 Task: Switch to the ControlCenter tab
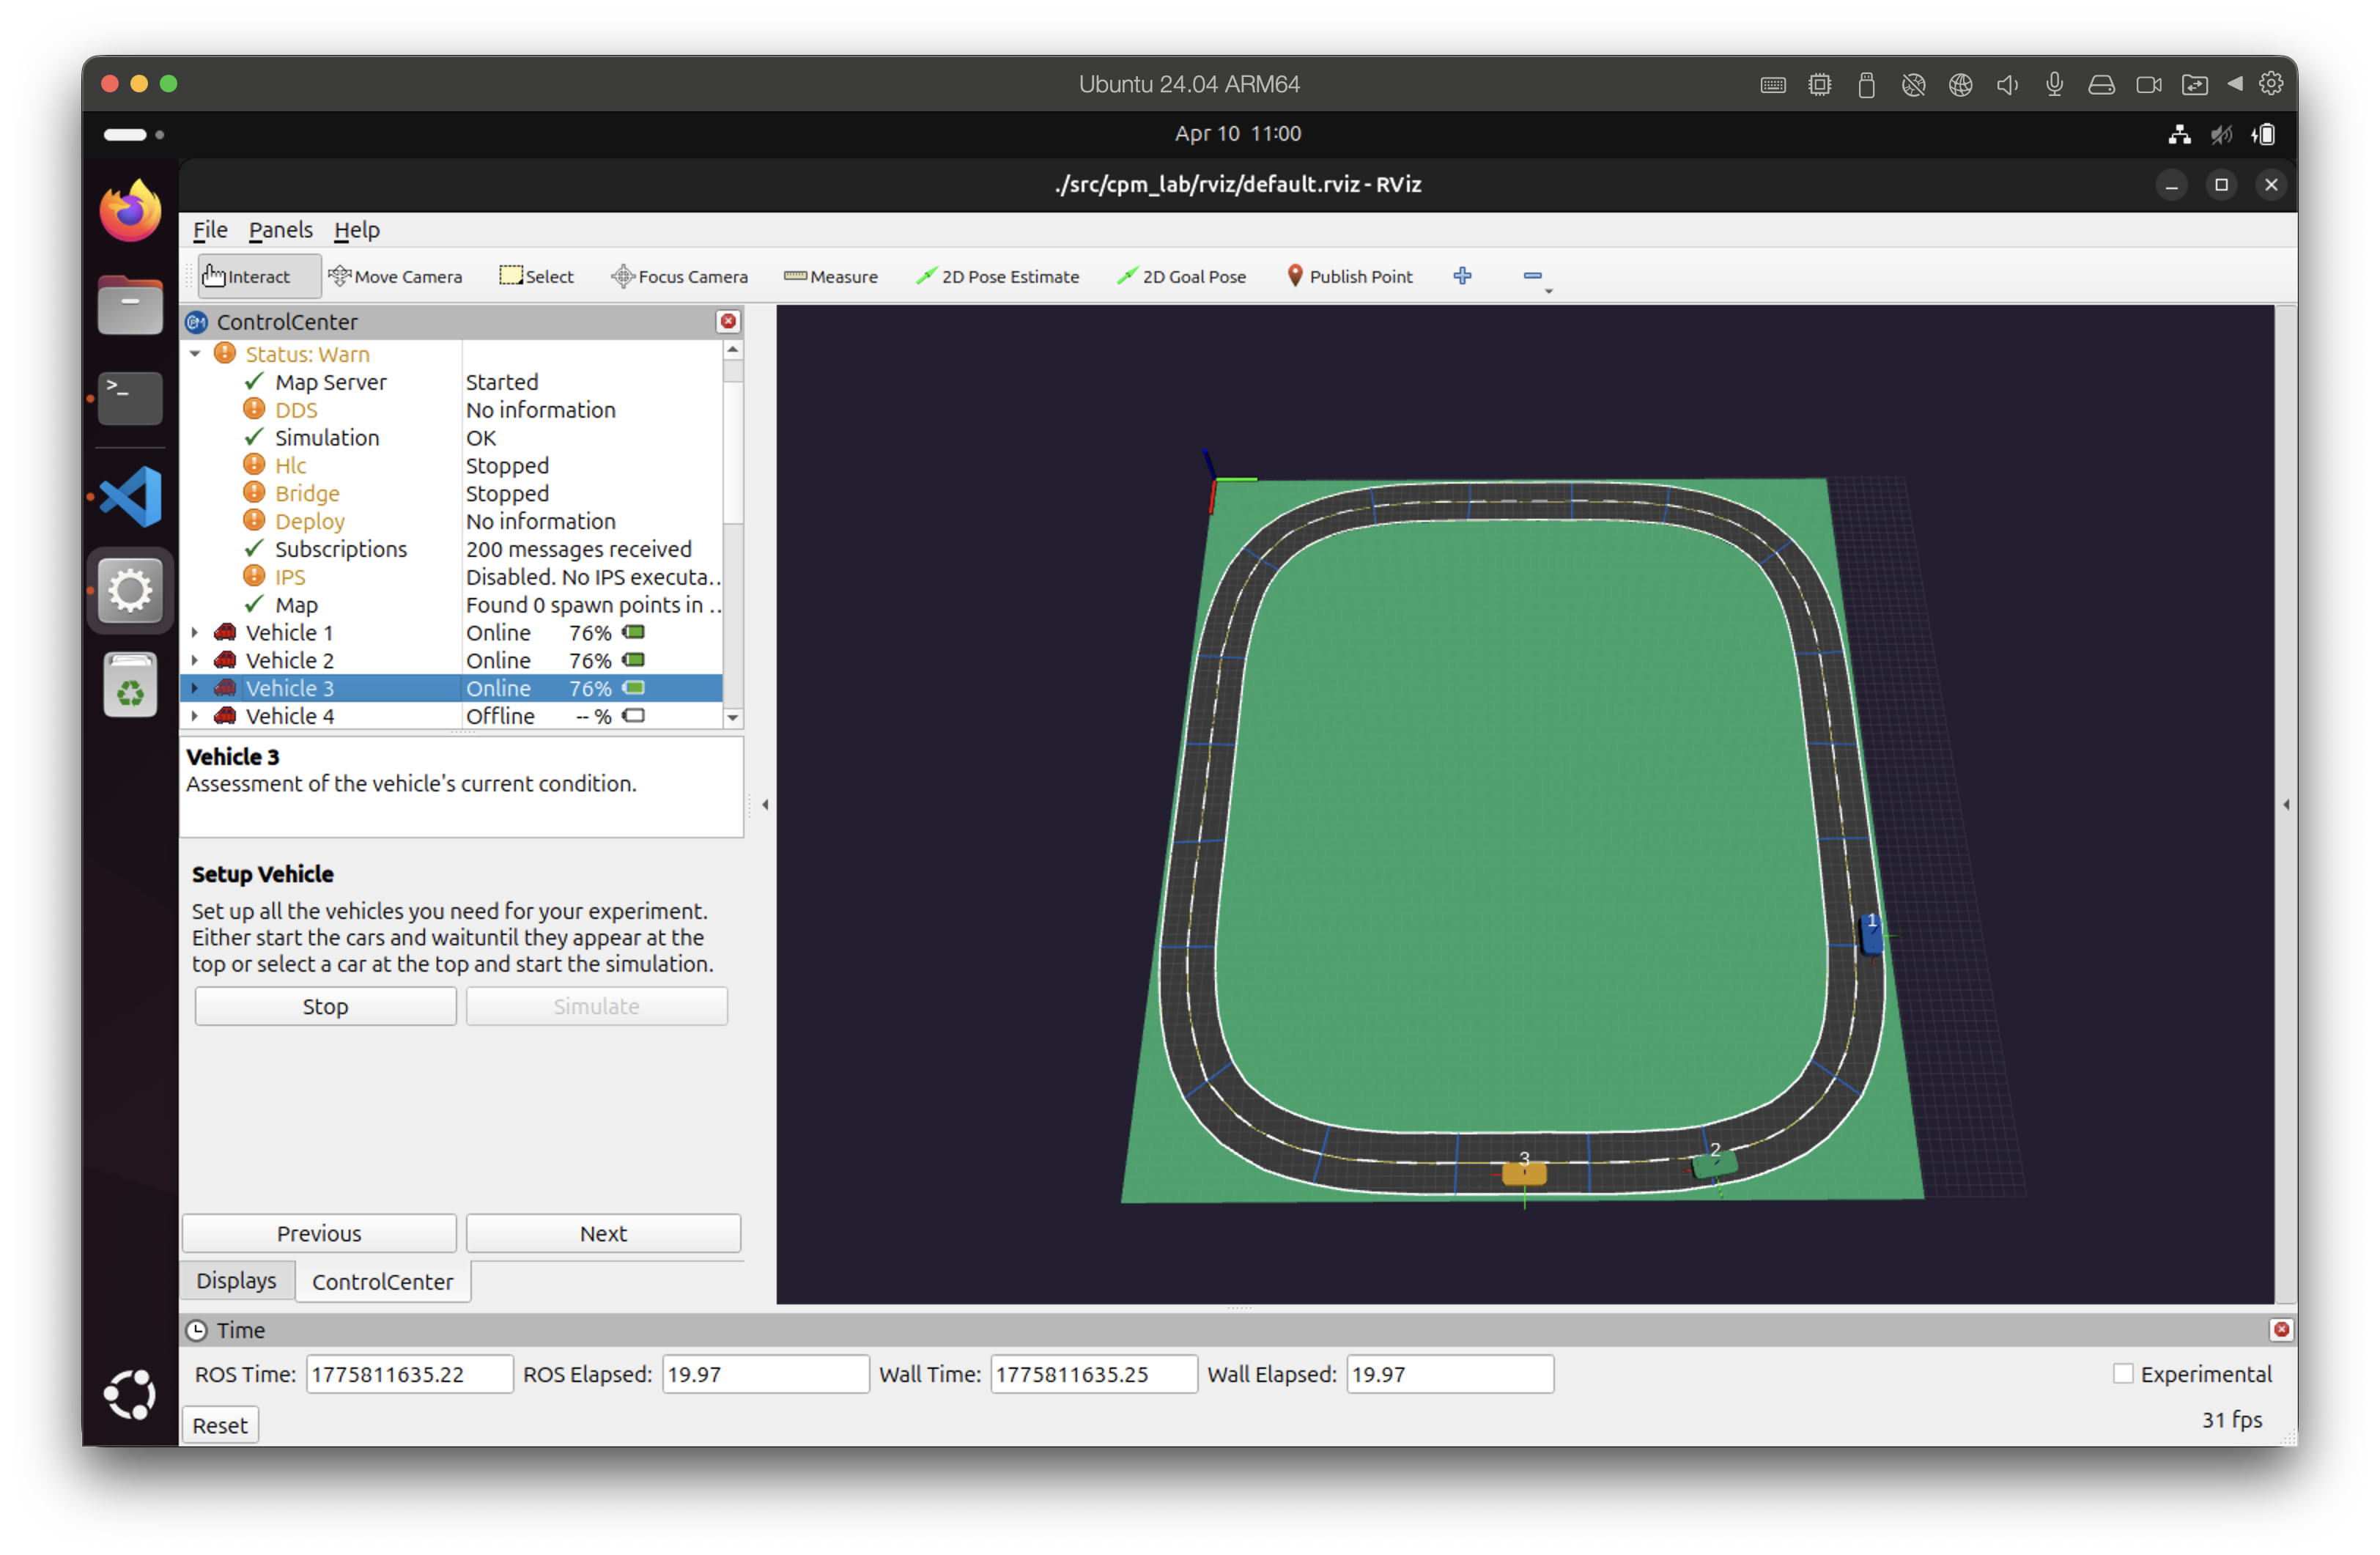(x=382, y=1281)
